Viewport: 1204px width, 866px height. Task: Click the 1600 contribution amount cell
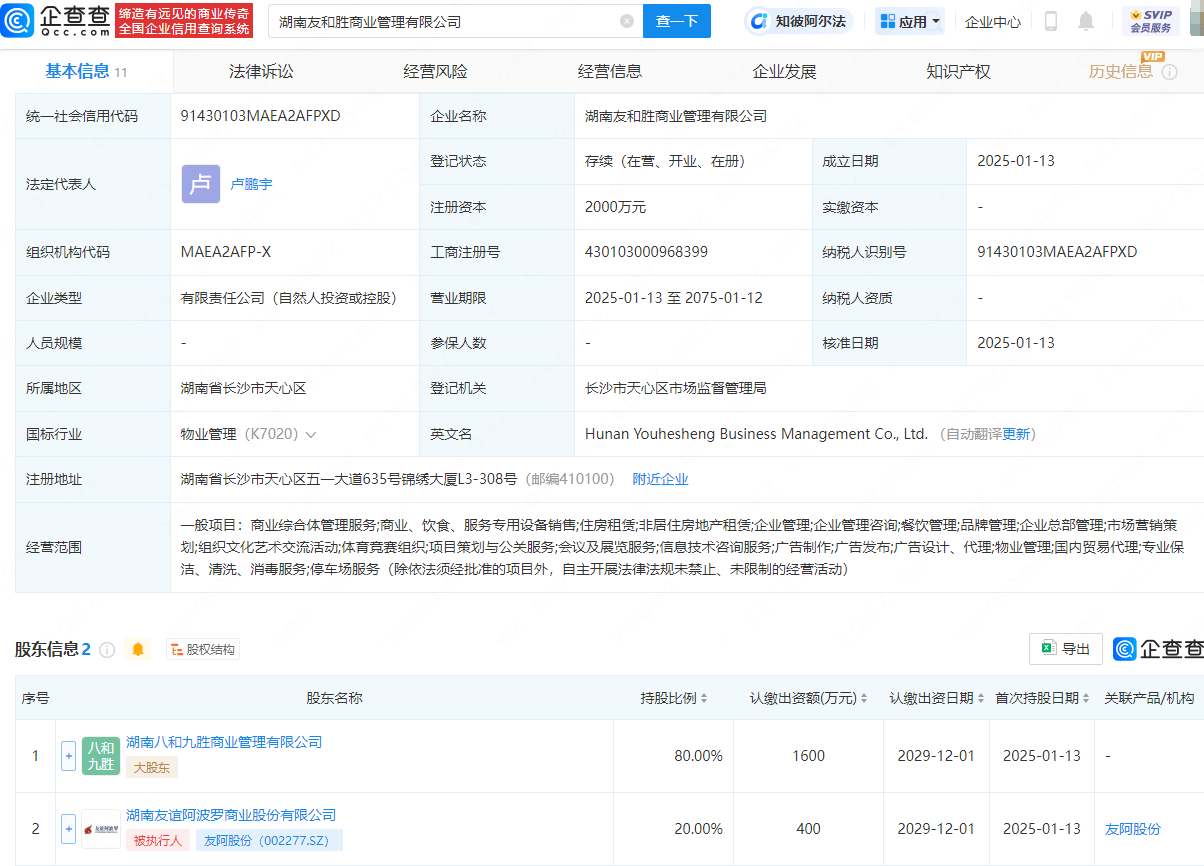[808, 756]
